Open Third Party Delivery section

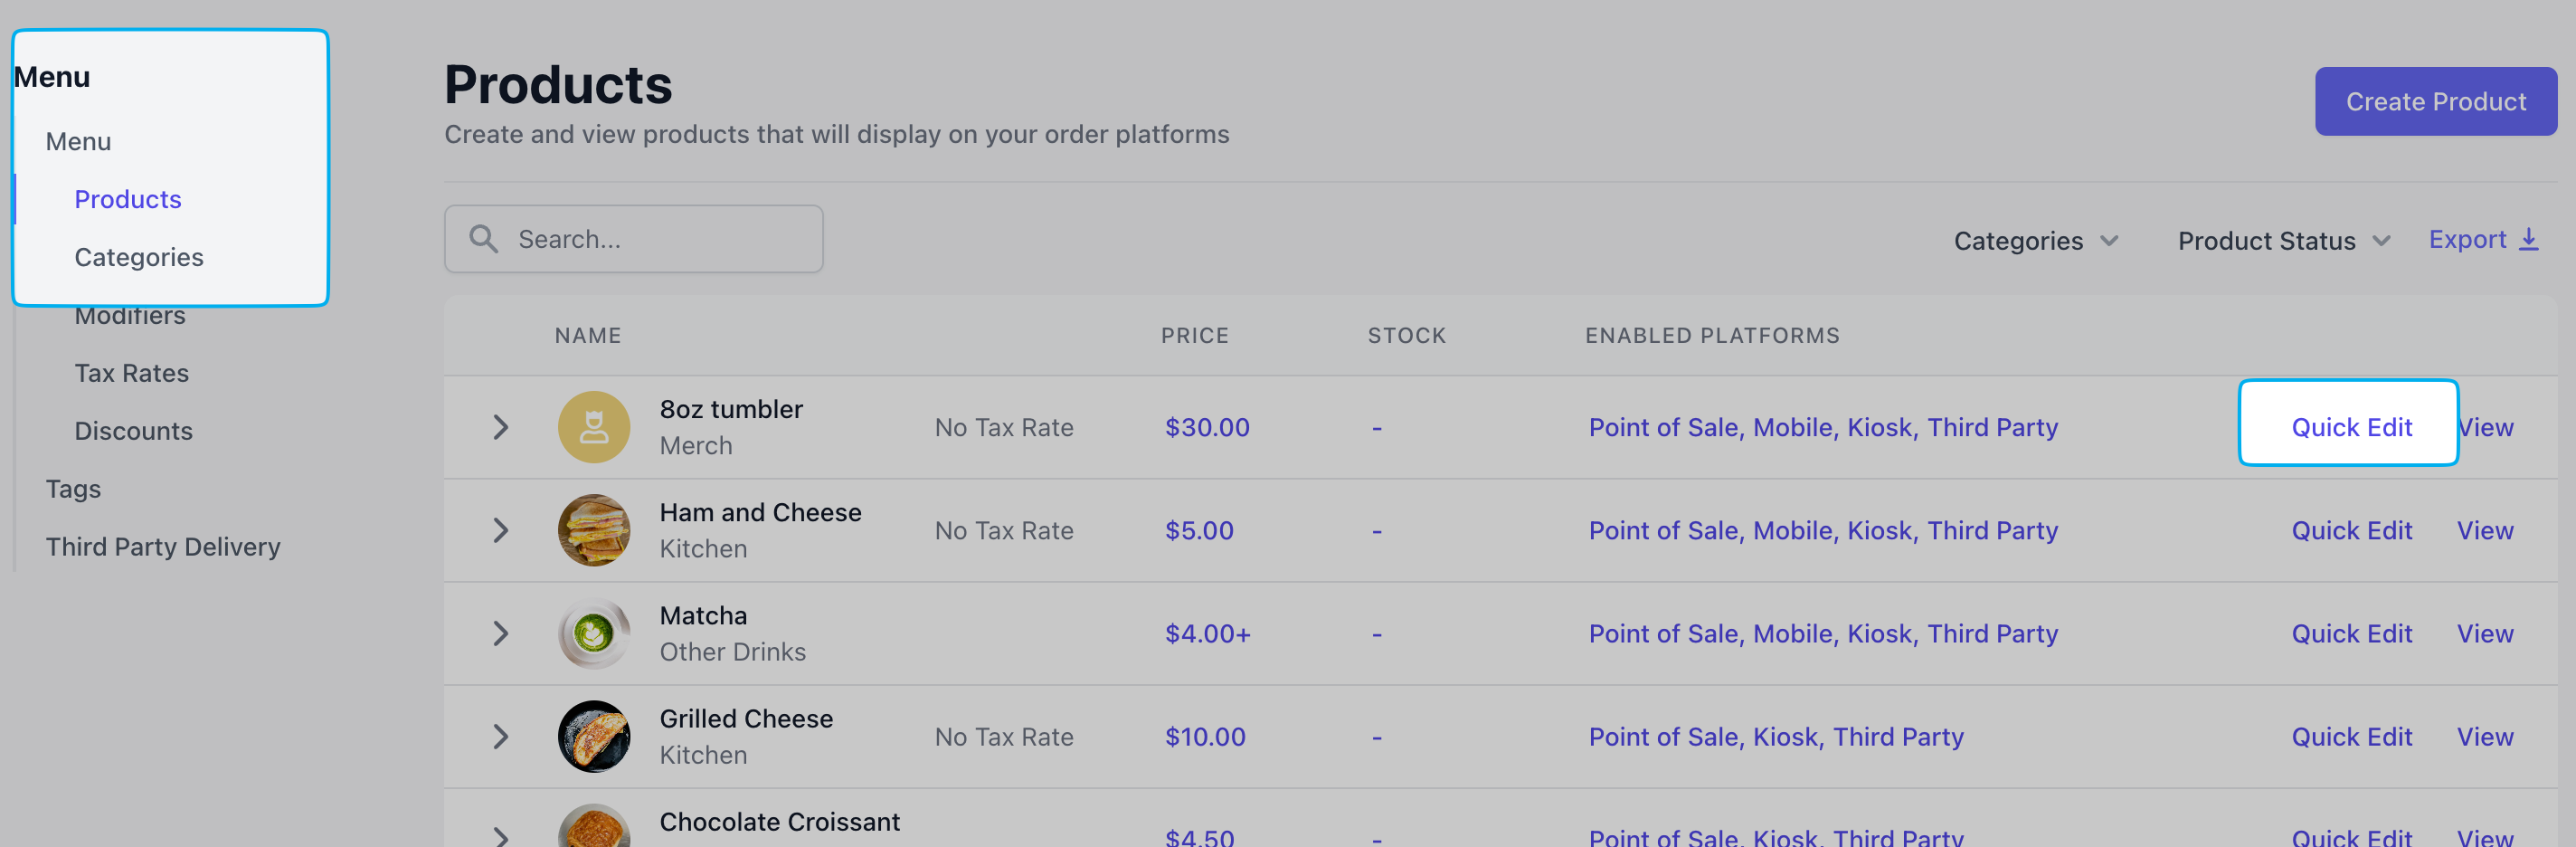pyautogui.click(x=163, y=547)
